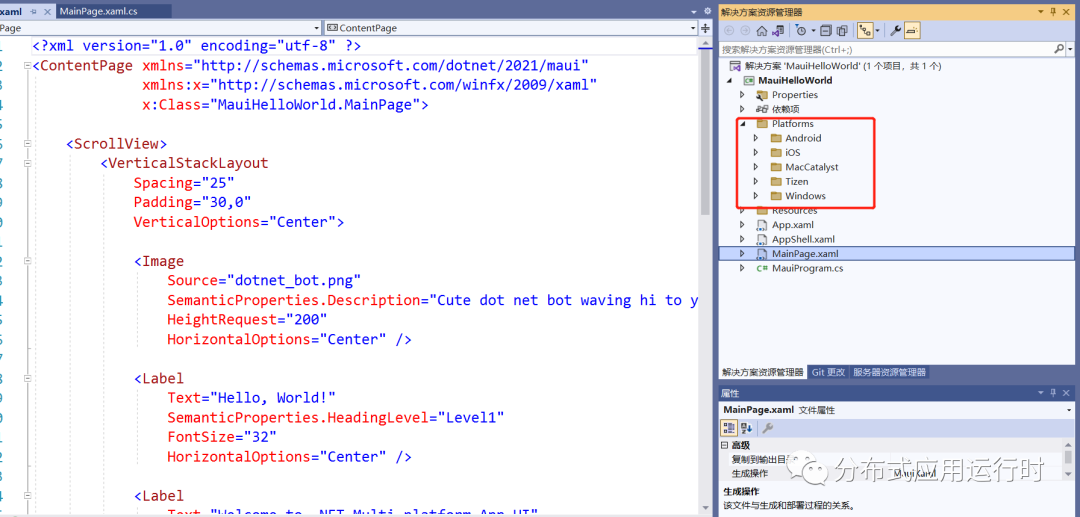Image resolution: width=1080 pixels, height=517 pixels.
Task: Expand the Properties node
Action: [x=742, y=95]
